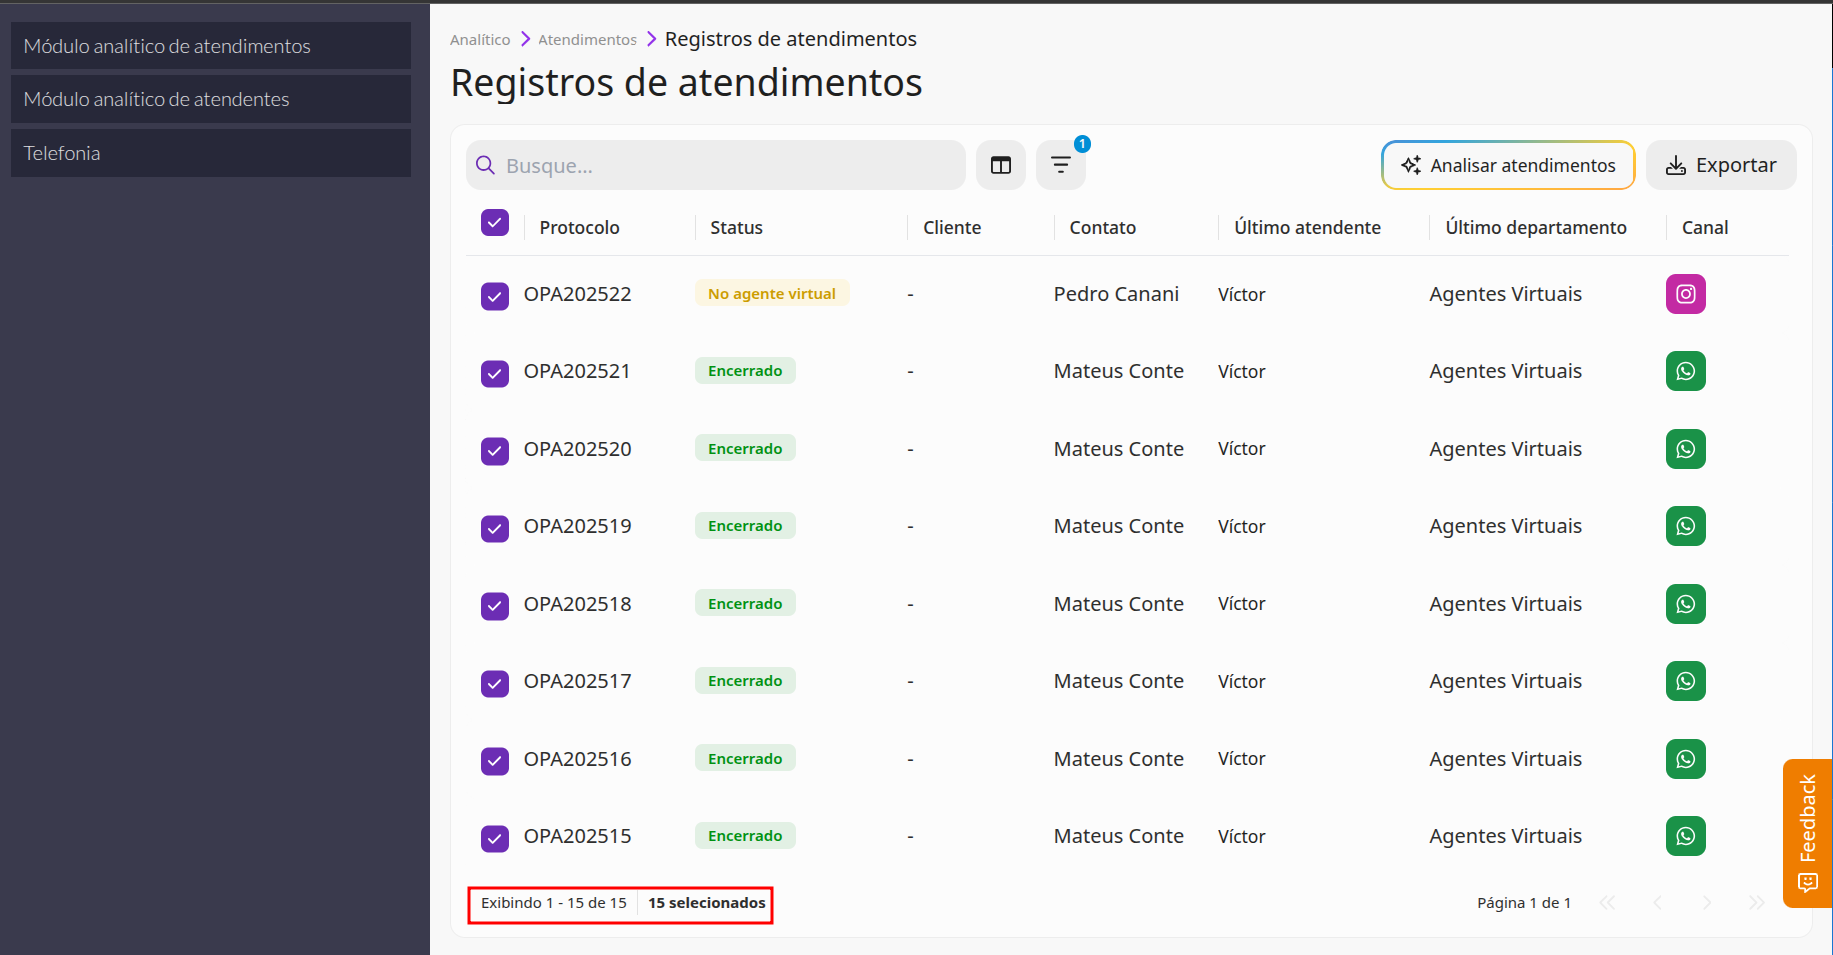The height and width of the screenshot is (955, 1833).
Task: Click the Instagram channel icon for OPA202522
Action: [1686, 294]
